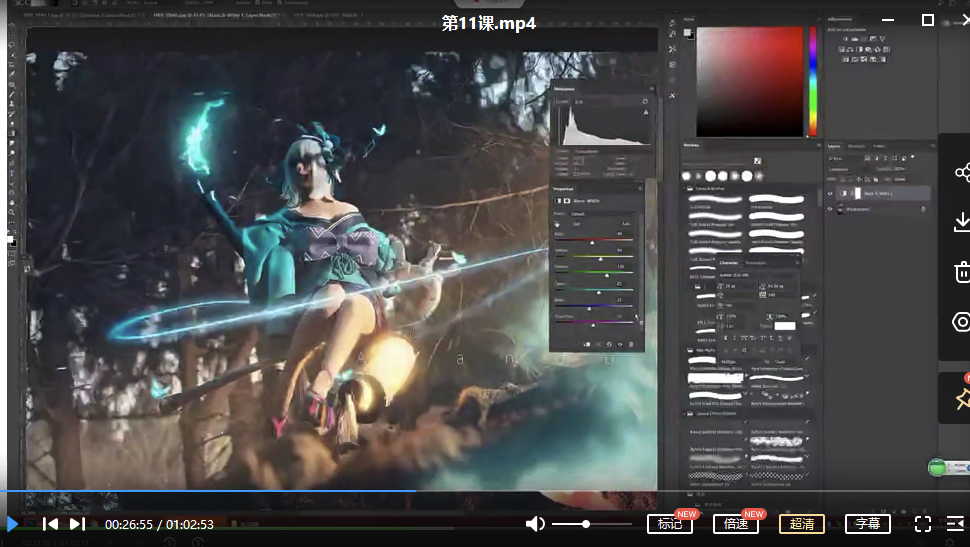Jump to the previous video
The image size is (970, 547).
coord(50,524)
